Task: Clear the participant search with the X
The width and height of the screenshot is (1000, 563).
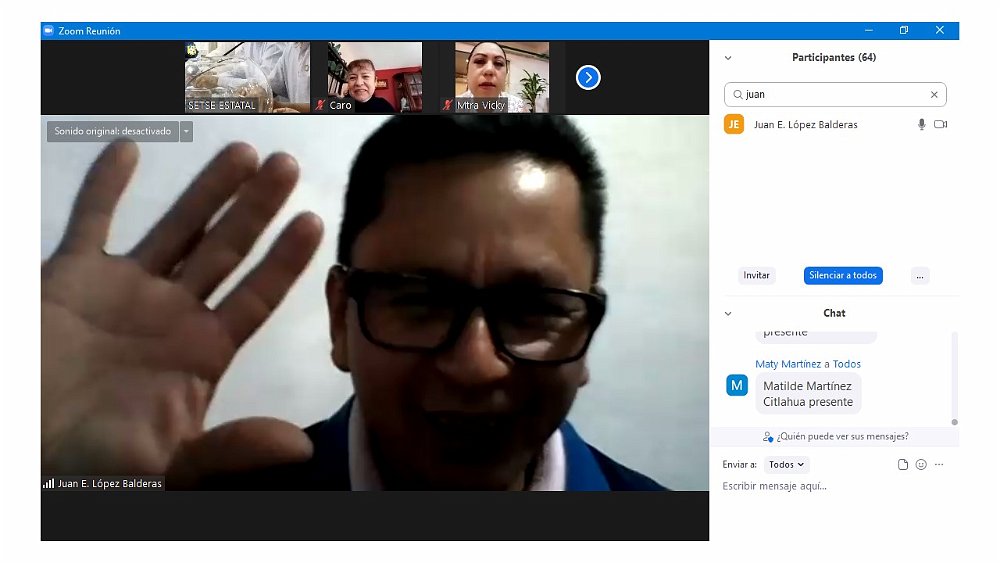Action: tap(934, 95)
